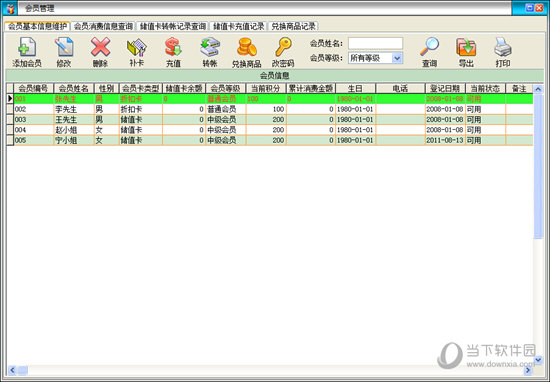The height and width of the screenshot is (382, 550).
Task: Focus the 会员姓名 input field
Action: [x=375, y=43]
